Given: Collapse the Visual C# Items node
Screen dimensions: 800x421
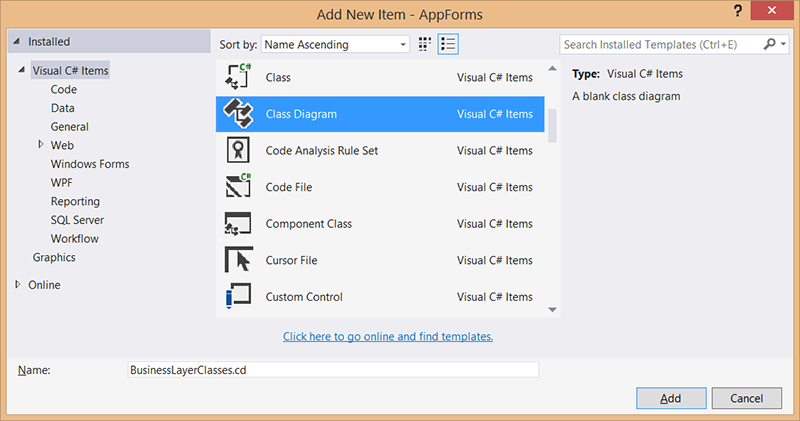Looking at the screenshot, I should [x=21, y=70].
